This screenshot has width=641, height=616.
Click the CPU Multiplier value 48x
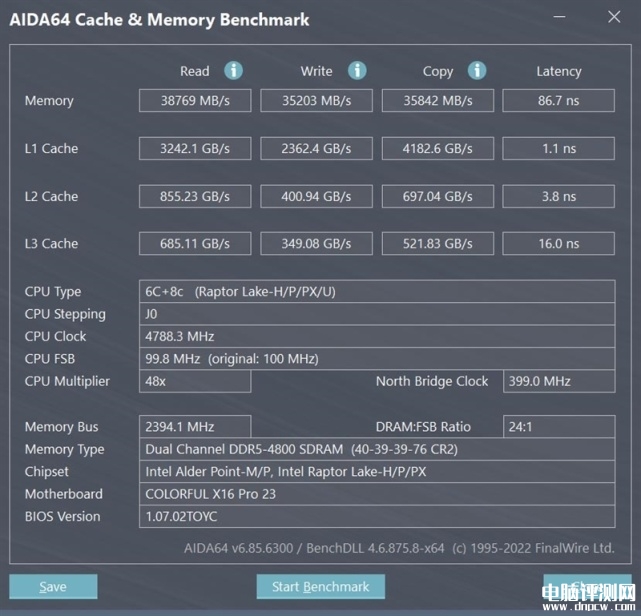(x=195, y=381)
